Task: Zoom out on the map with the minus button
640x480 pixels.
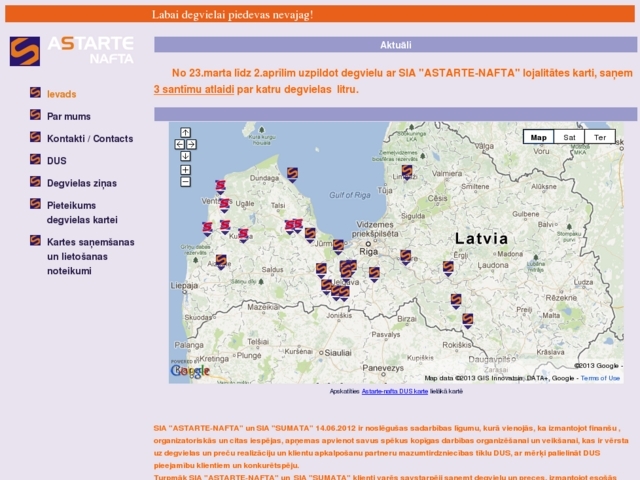Action: coord(185,182)
